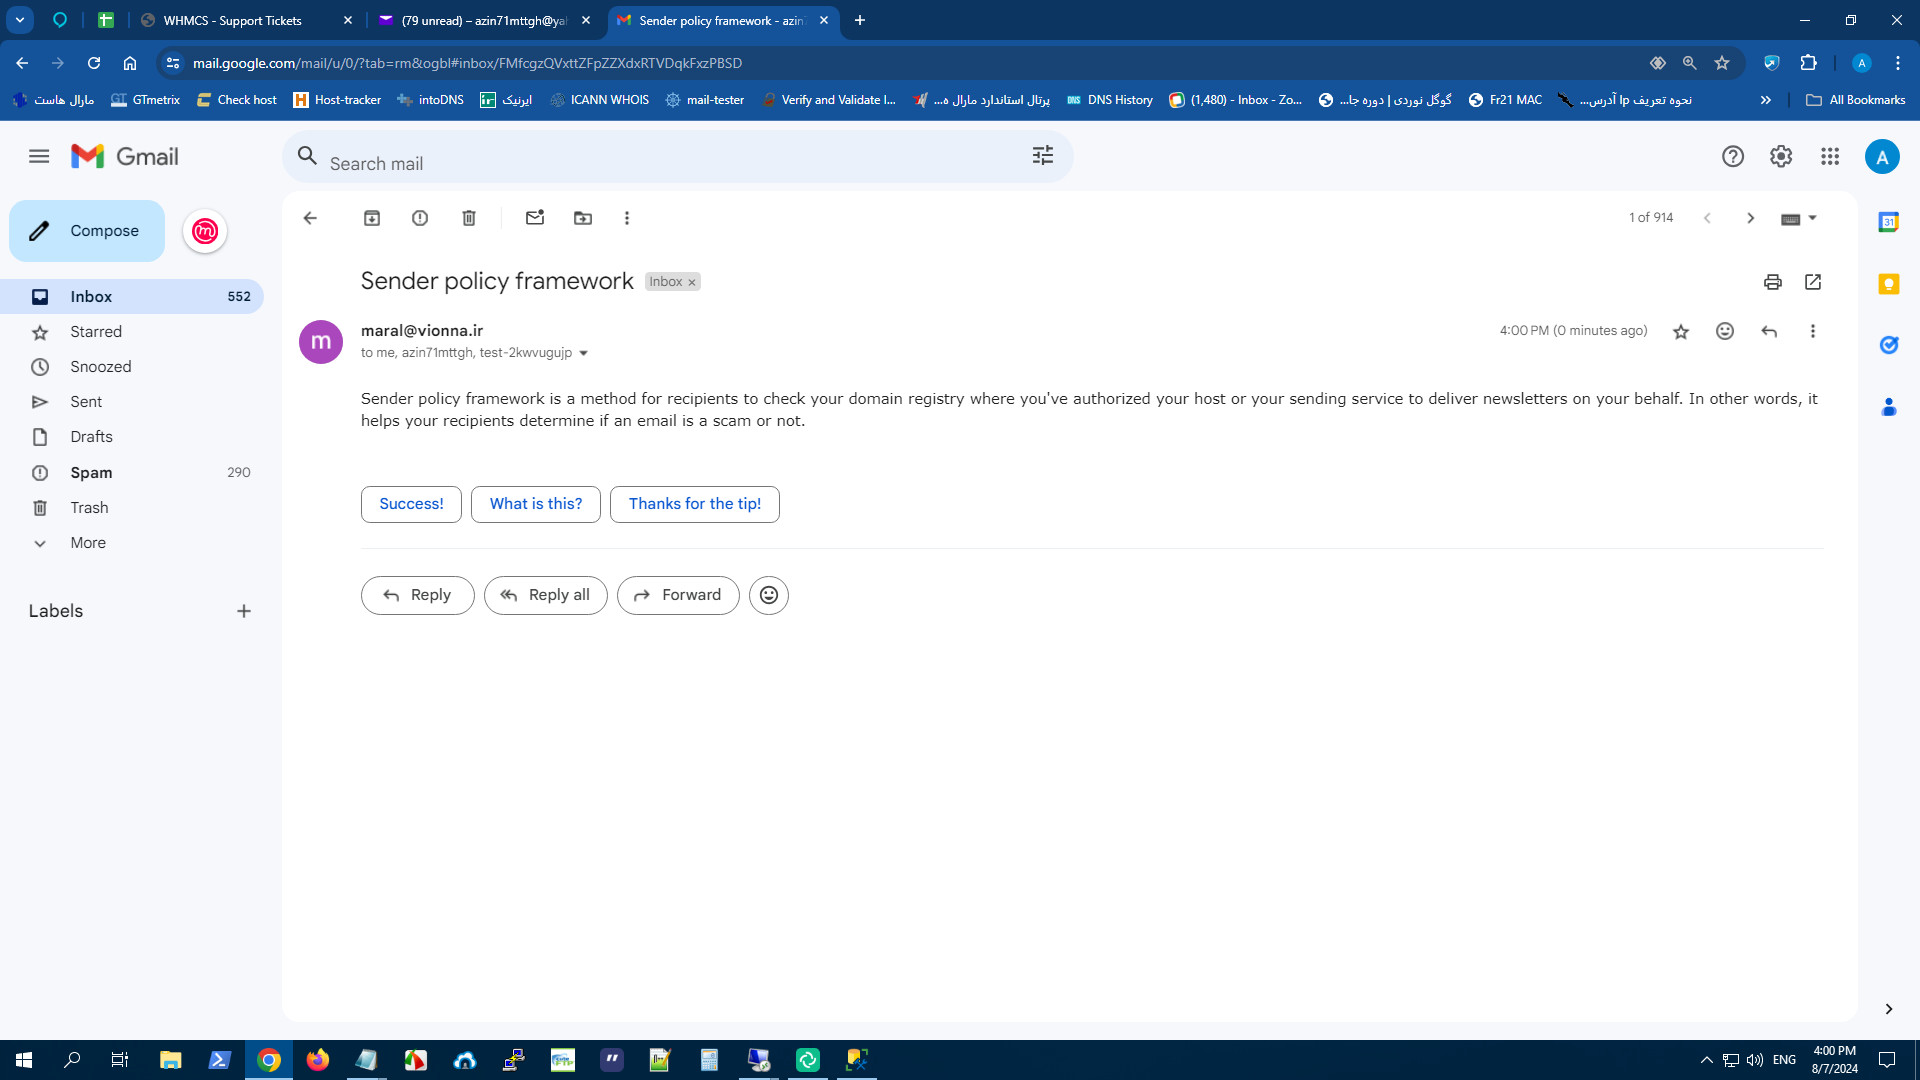
Task: Click the Reply all button
Action: pyautogui.click(x=546, y=595)
